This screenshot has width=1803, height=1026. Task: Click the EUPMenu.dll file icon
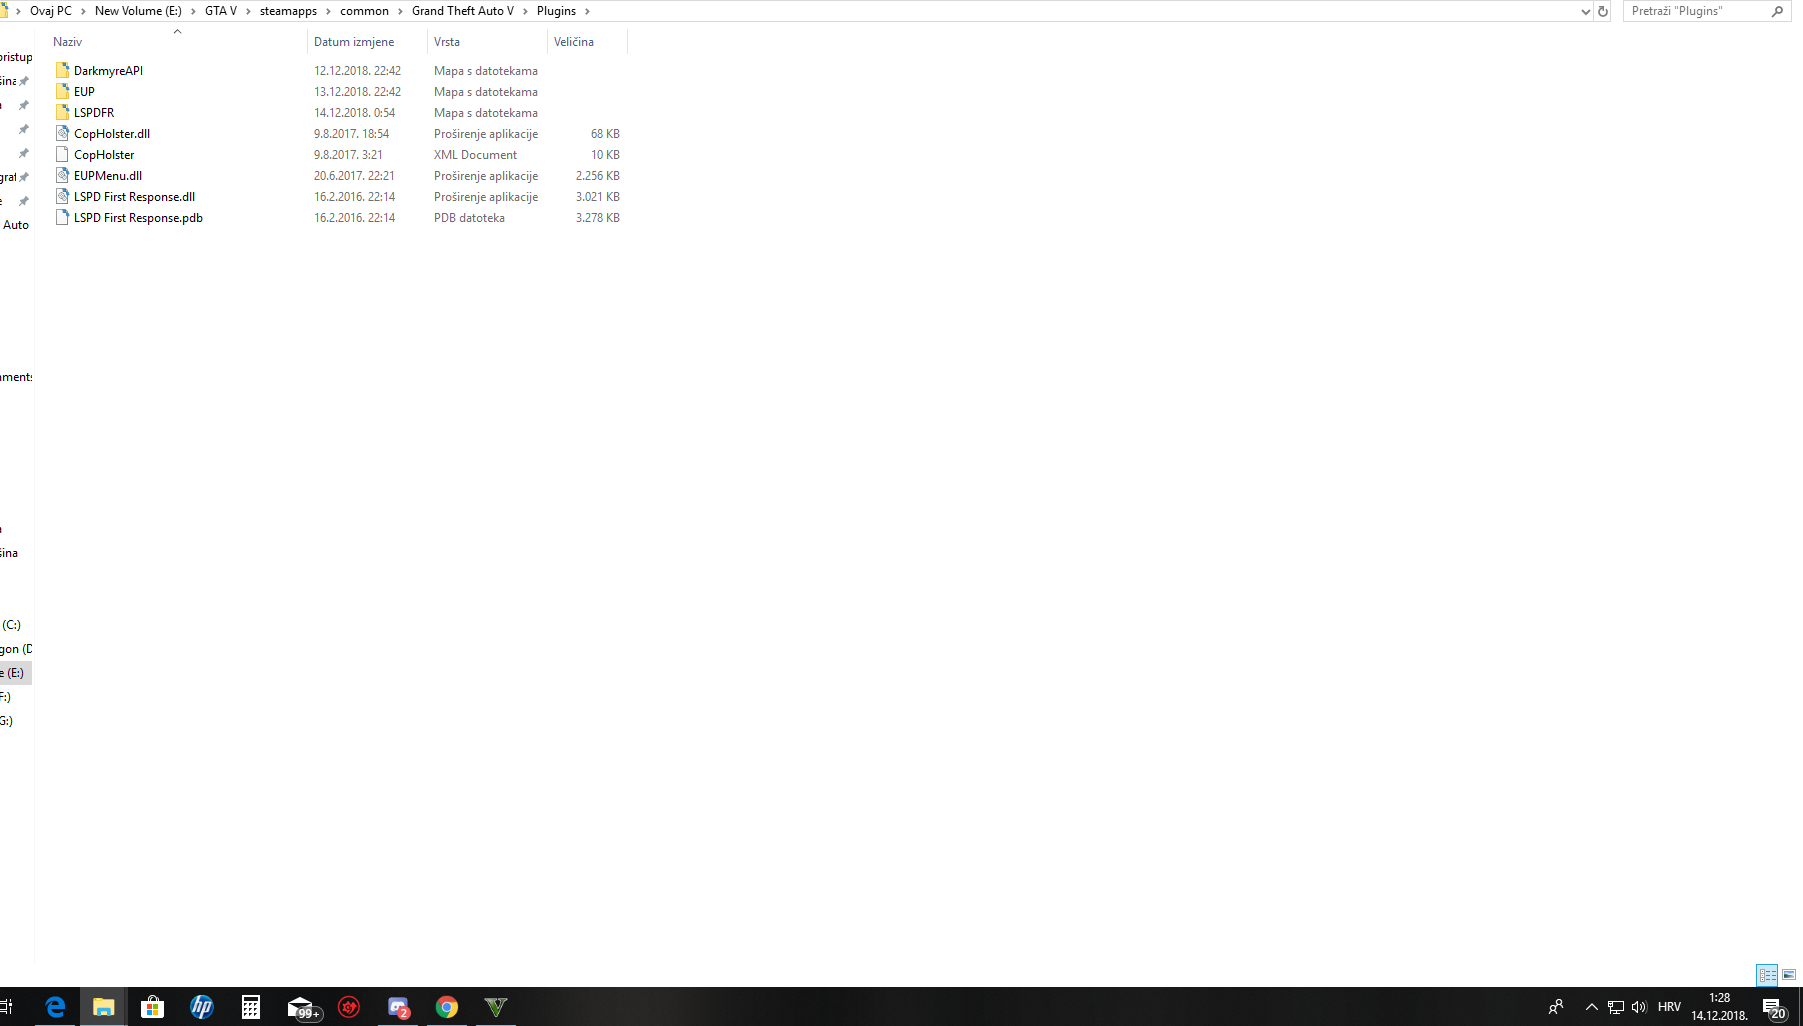(x=62, y=175)
